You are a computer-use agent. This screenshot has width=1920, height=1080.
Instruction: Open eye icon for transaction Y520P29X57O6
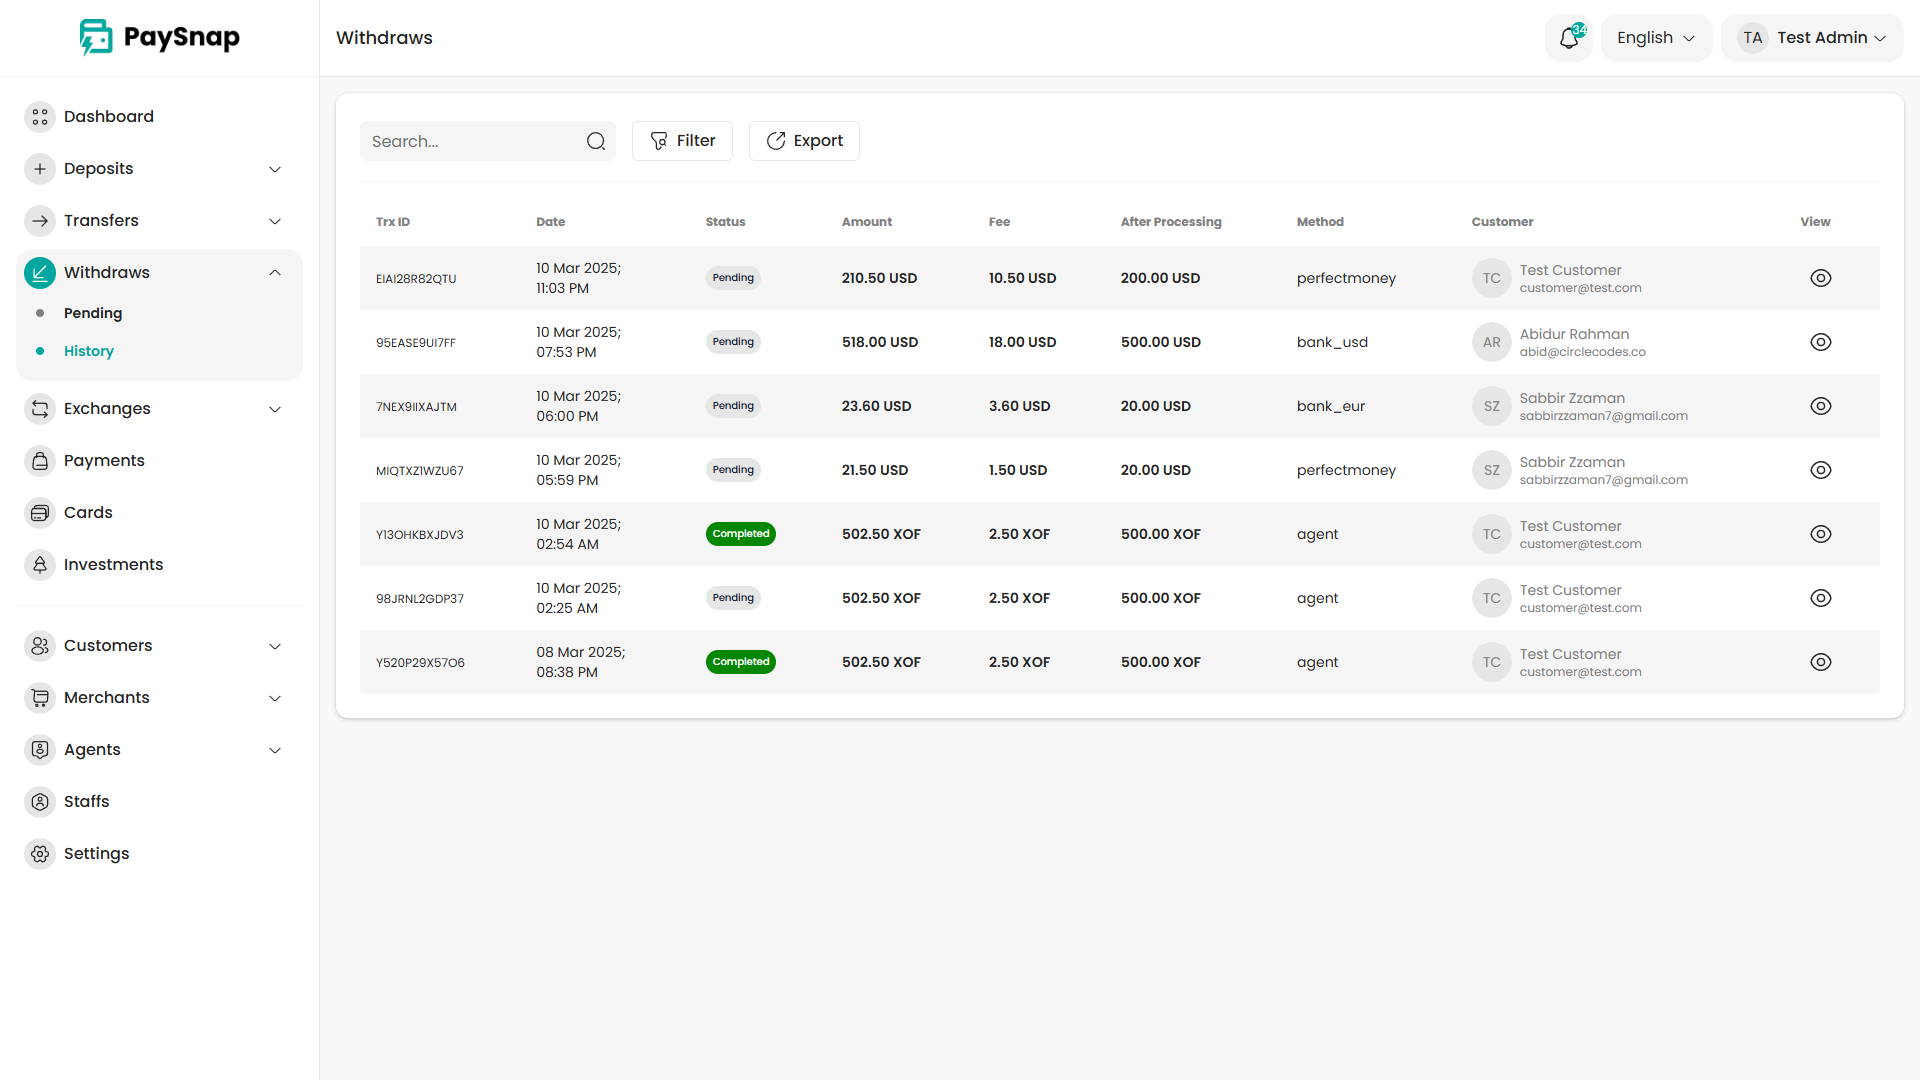click(1820, 662)
